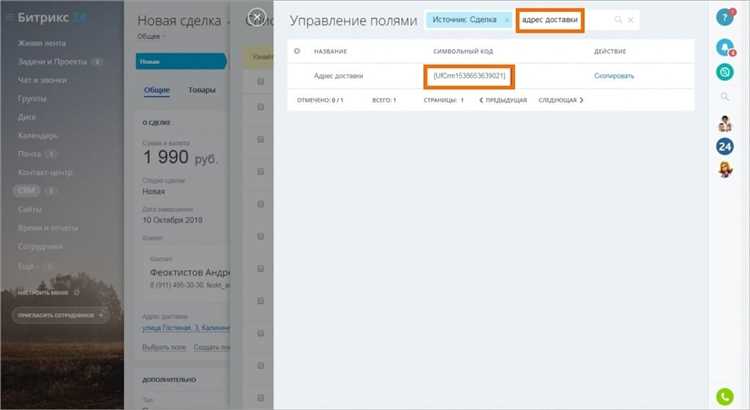Click the О сделке section header
The width and height of the screenshot is (750, 410).
pos(156,122)
